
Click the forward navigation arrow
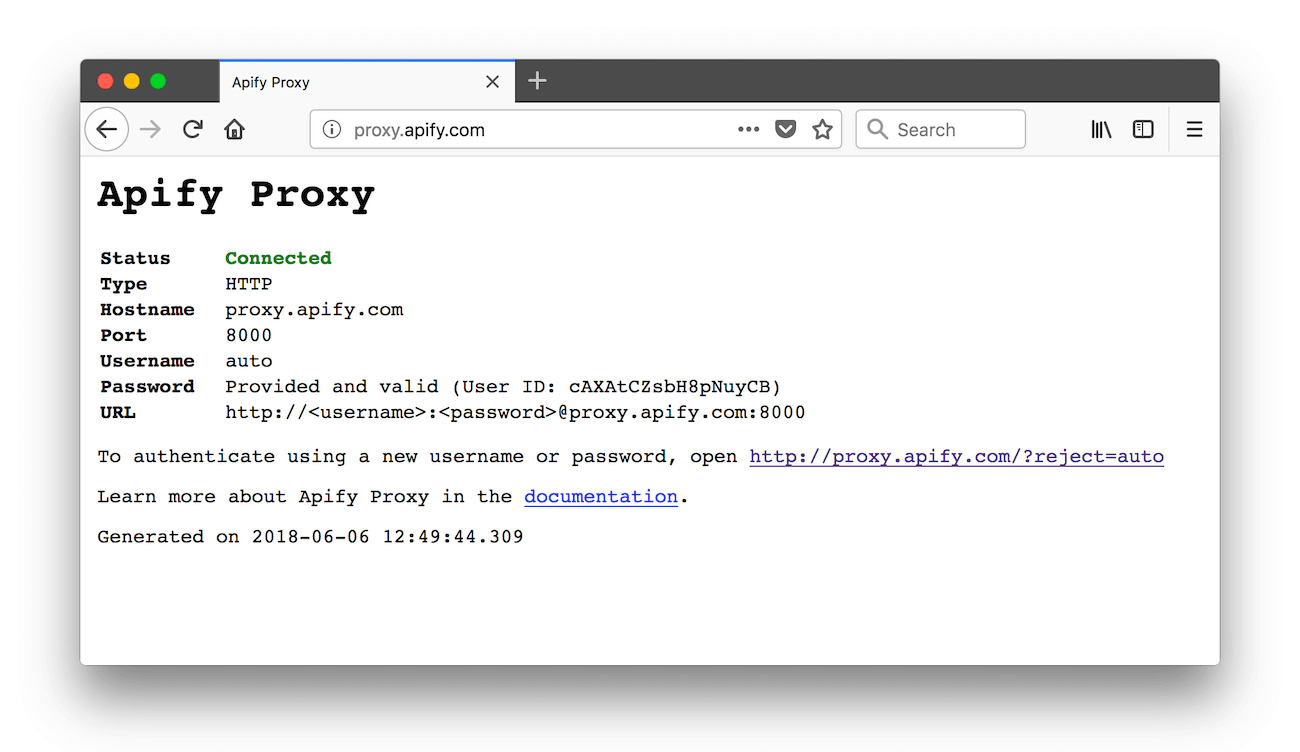150,129
